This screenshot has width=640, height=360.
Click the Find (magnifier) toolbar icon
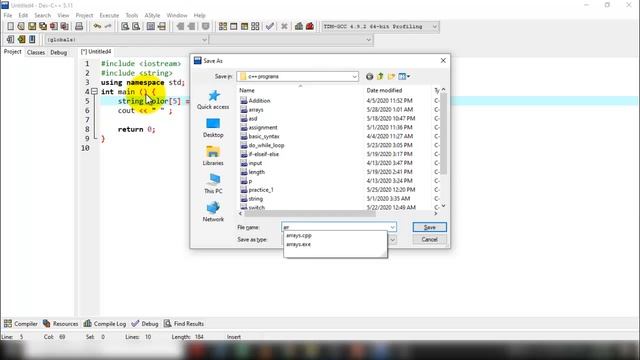point(125,27)
